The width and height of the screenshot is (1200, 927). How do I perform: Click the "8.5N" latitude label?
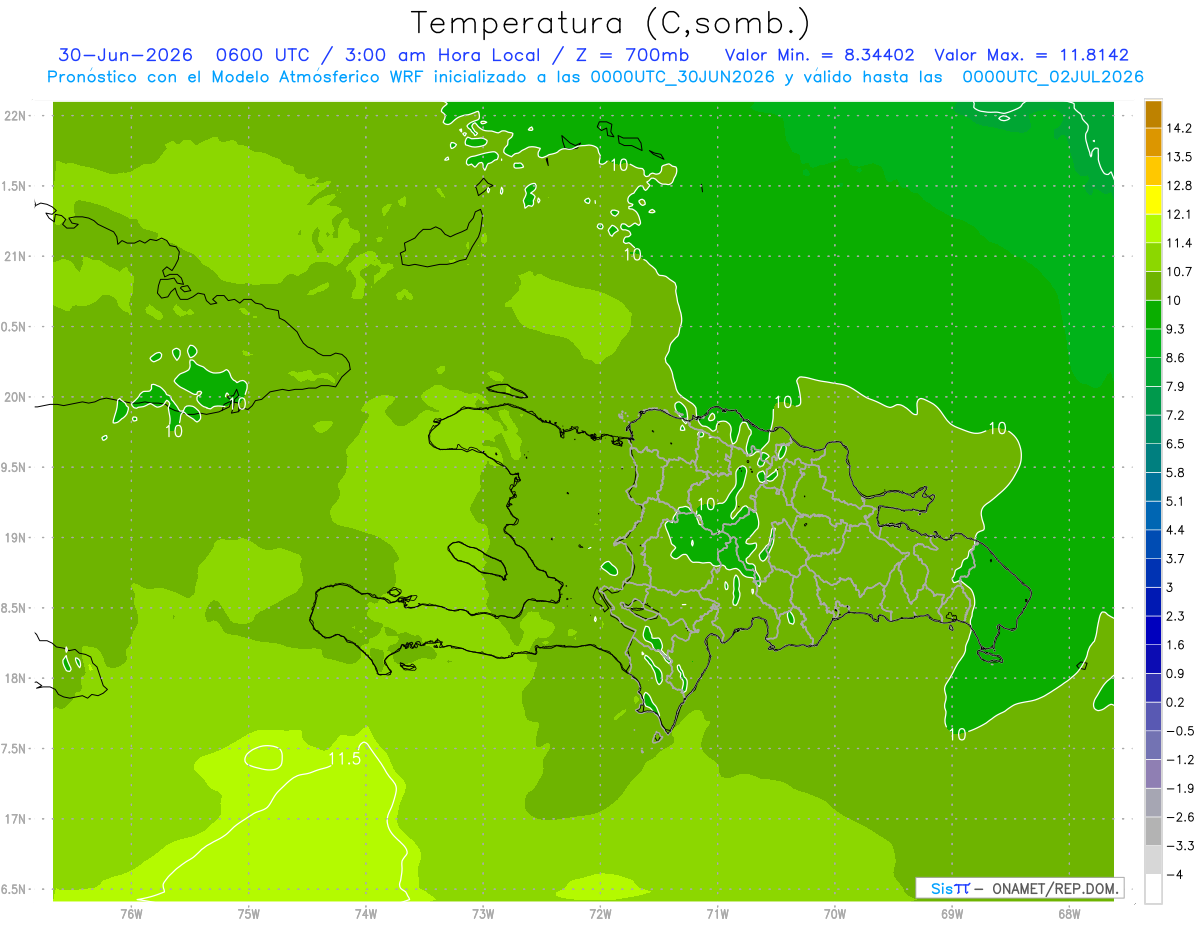(15, 608)
